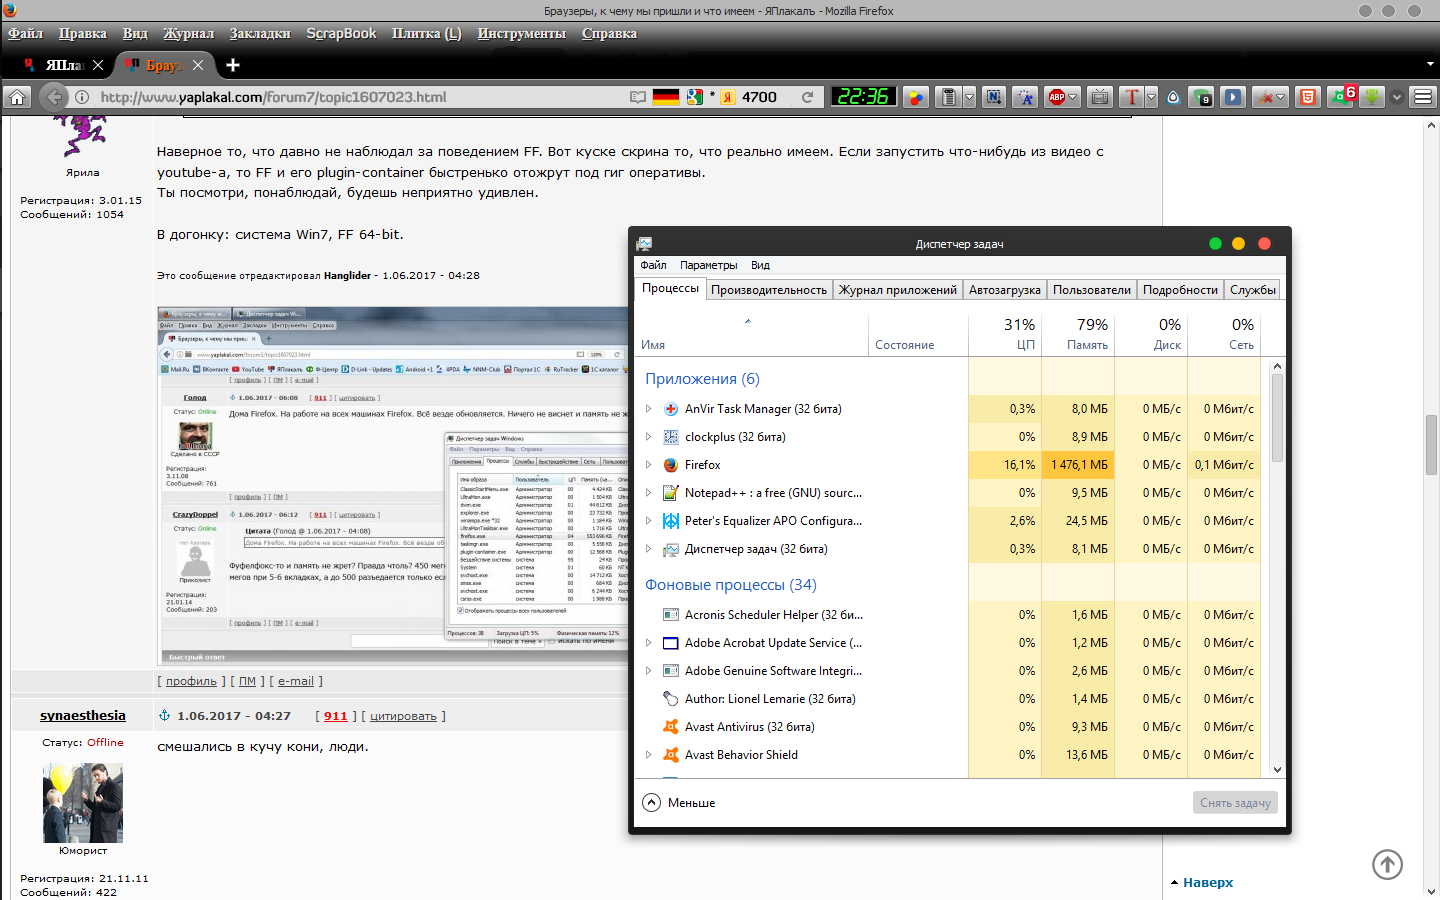
Task: Expand the Notepad++ process row
Action: [x=649, y=493]
